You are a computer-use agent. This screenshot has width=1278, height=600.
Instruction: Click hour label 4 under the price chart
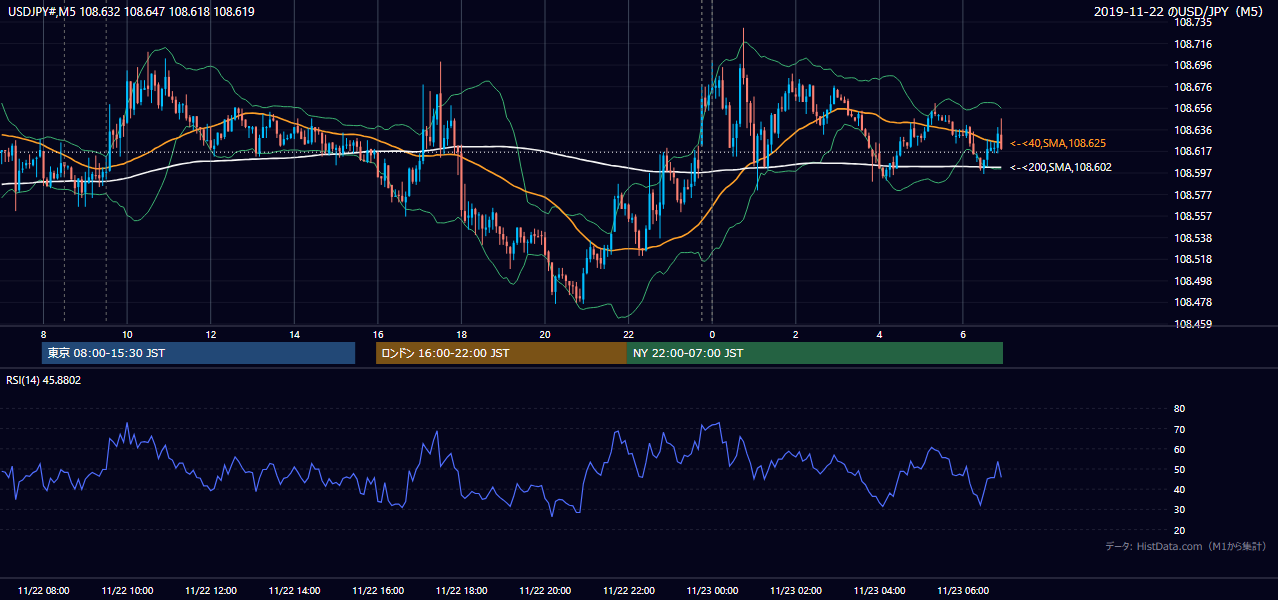click(879, 334)
